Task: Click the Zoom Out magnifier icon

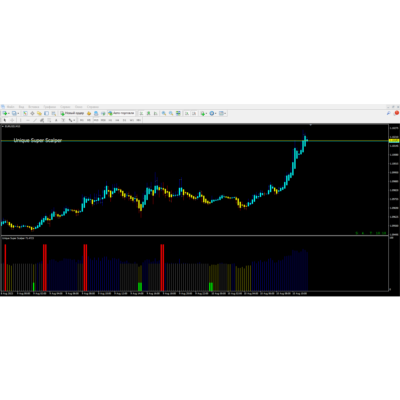Action: point(171,113)
